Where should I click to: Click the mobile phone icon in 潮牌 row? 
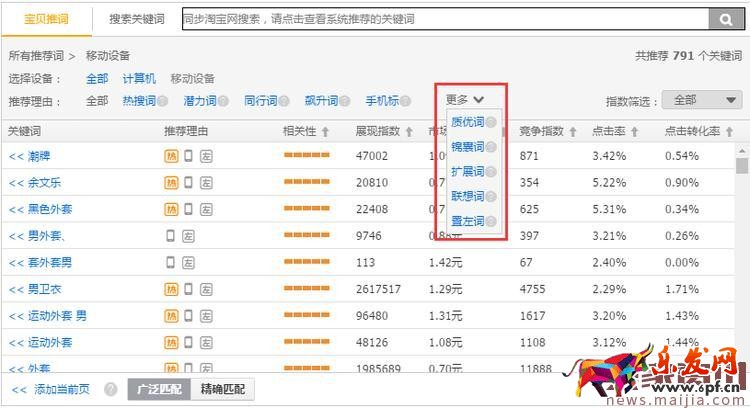(188, 155)
